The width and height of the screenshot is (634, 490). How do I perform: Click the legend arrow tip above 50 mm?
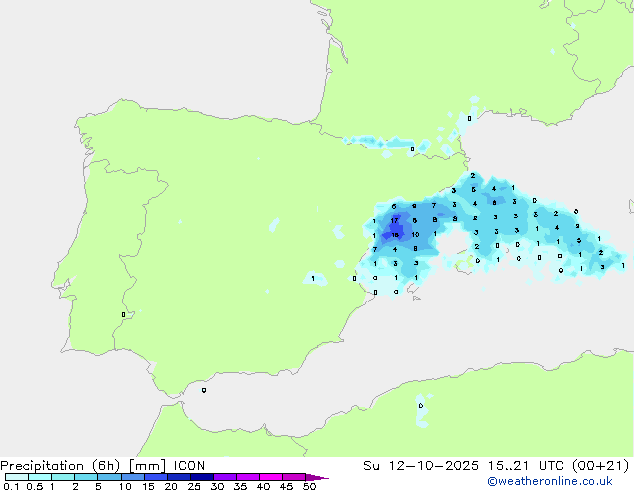[317, 477]
